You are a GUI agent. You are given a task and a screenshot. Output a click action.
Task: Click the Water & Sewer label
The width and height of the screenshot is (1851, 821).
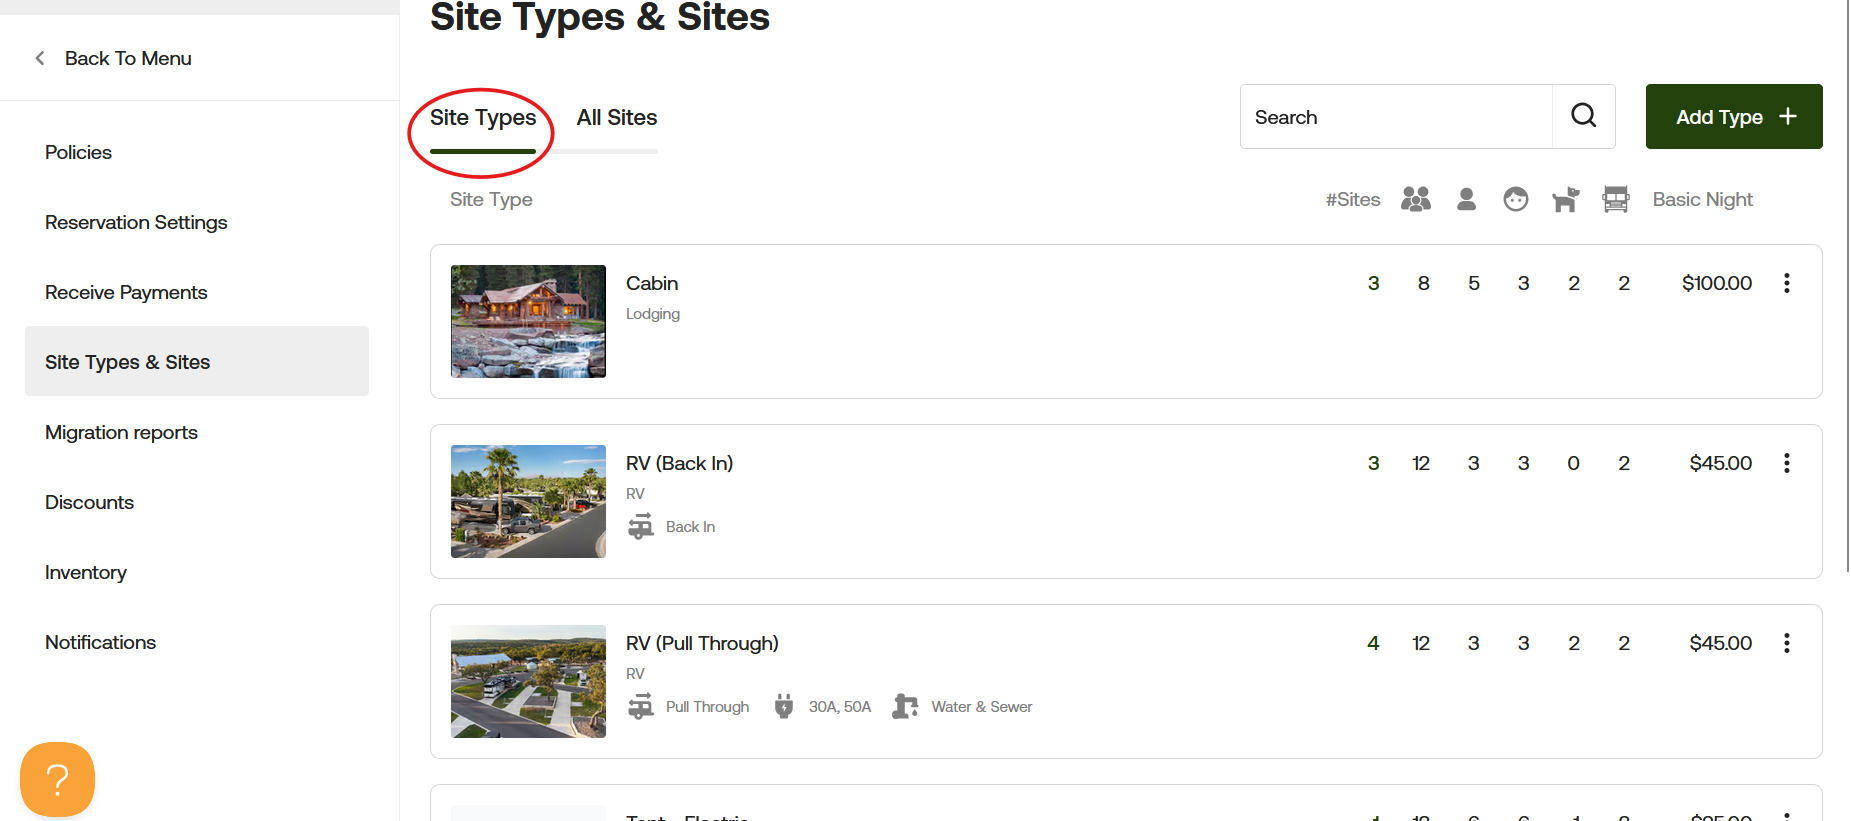(982, 706)
